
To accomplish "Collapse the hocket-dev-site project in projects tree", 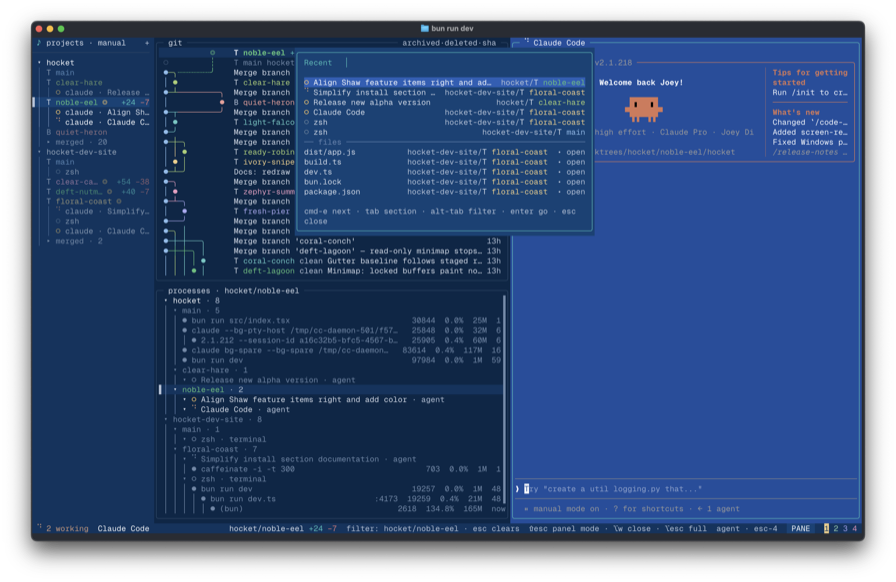I will click(39, 152).
